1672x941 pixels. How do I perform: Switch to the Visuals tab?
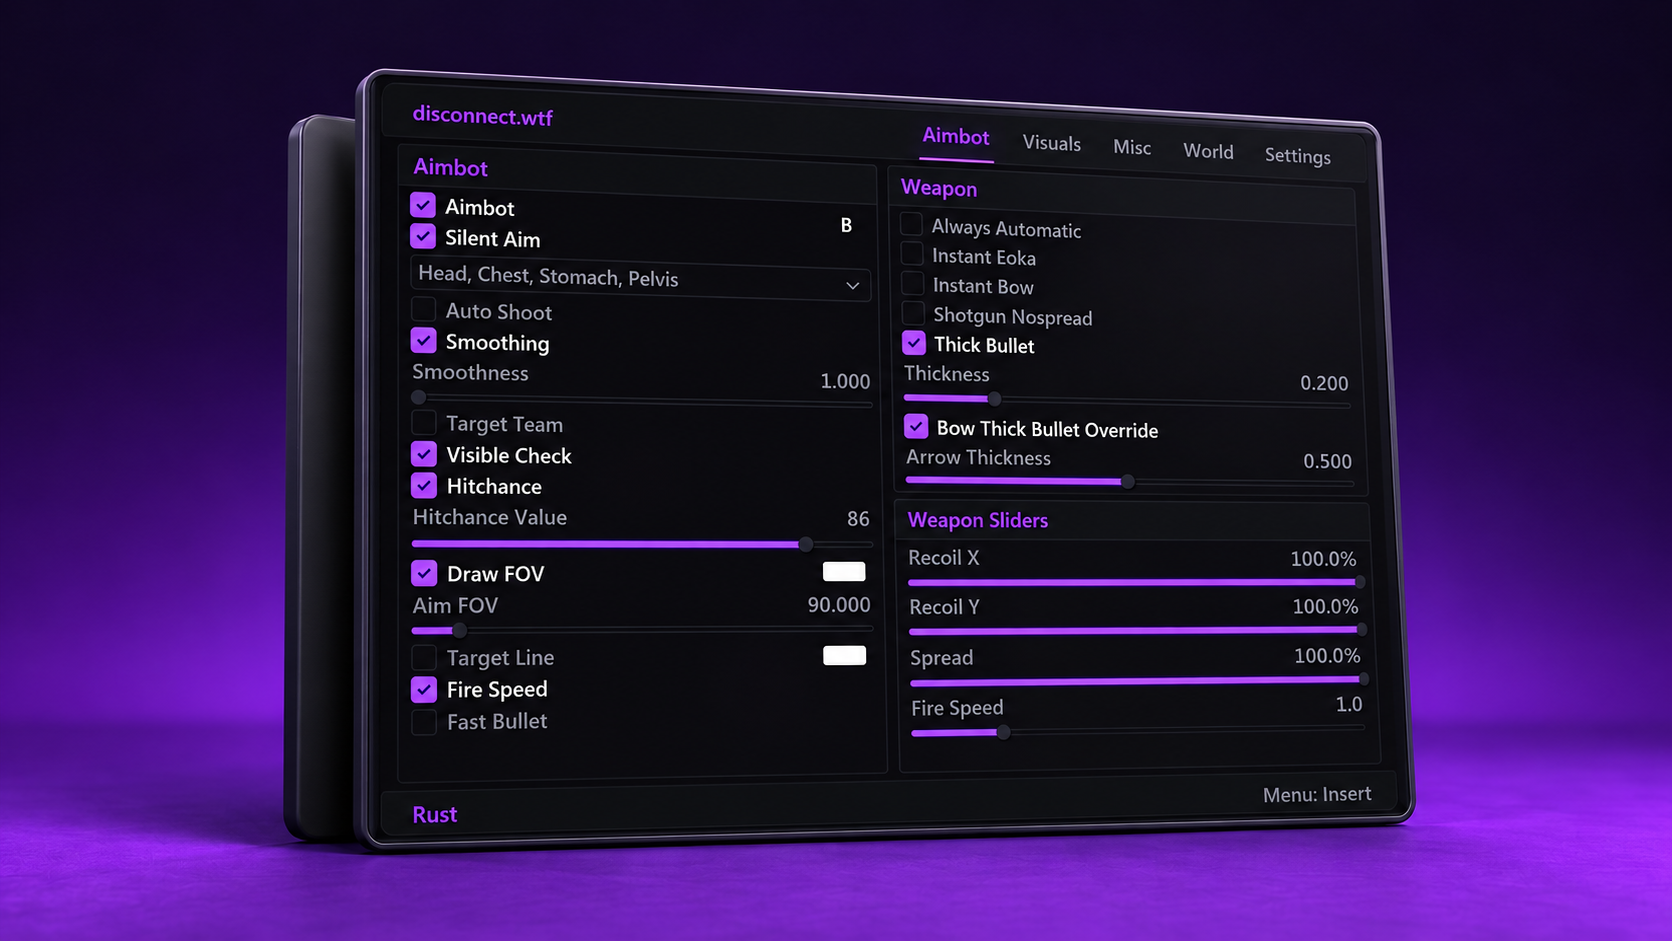[1051, 143]
